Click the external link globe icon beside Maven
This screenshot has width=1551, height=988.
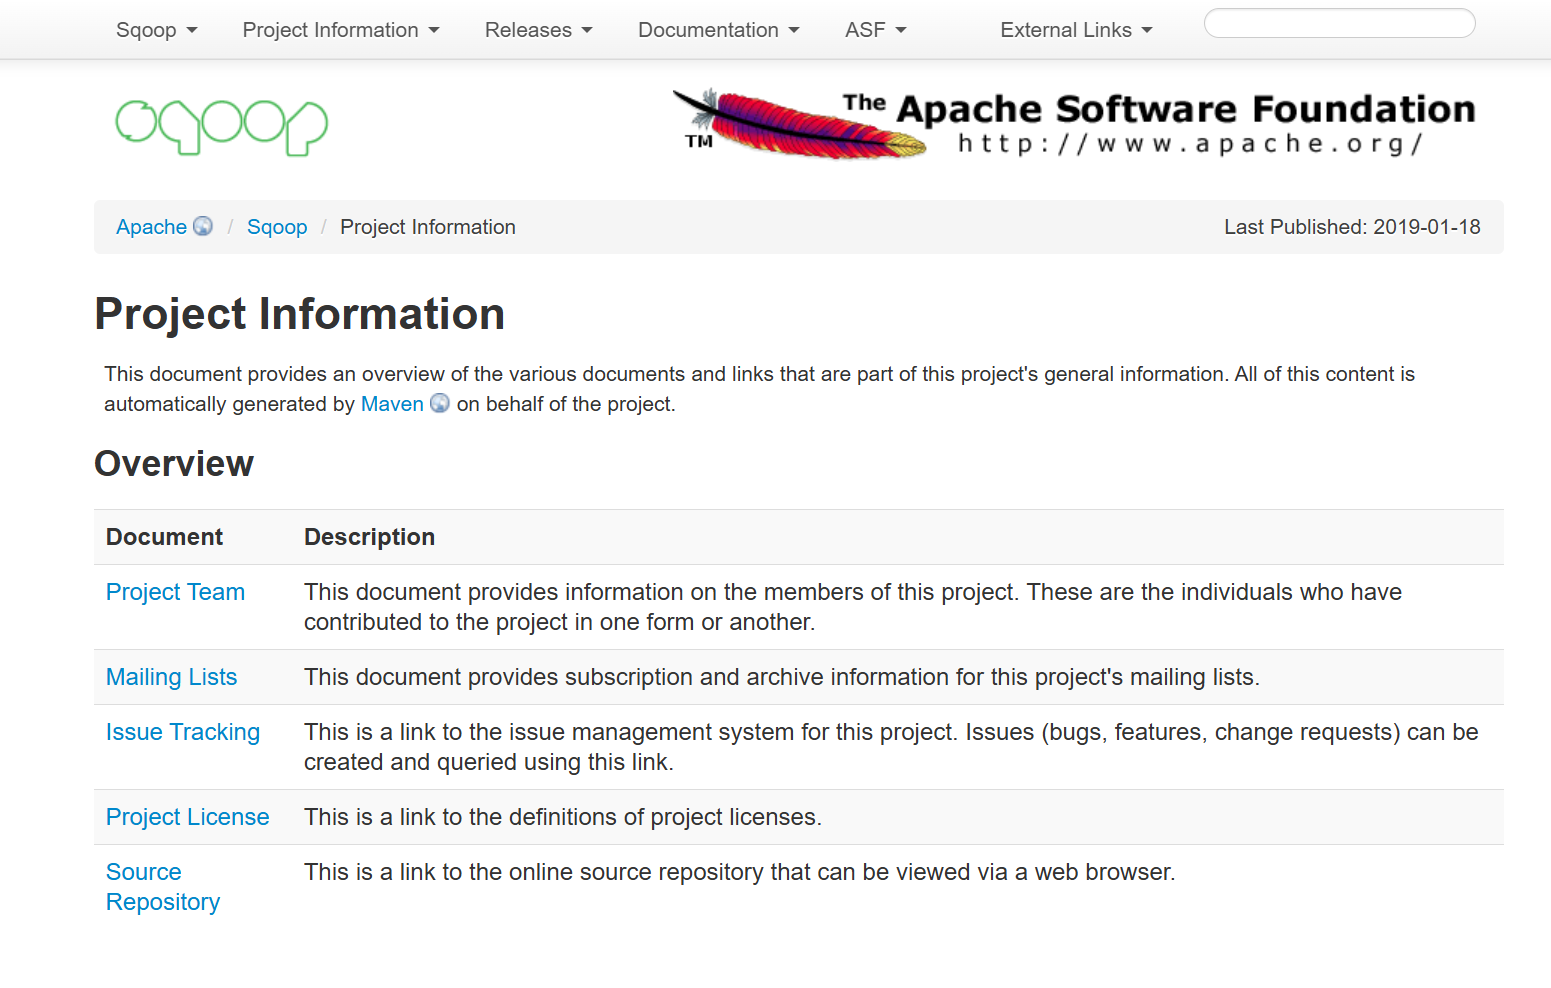click(x=440, y=403)
